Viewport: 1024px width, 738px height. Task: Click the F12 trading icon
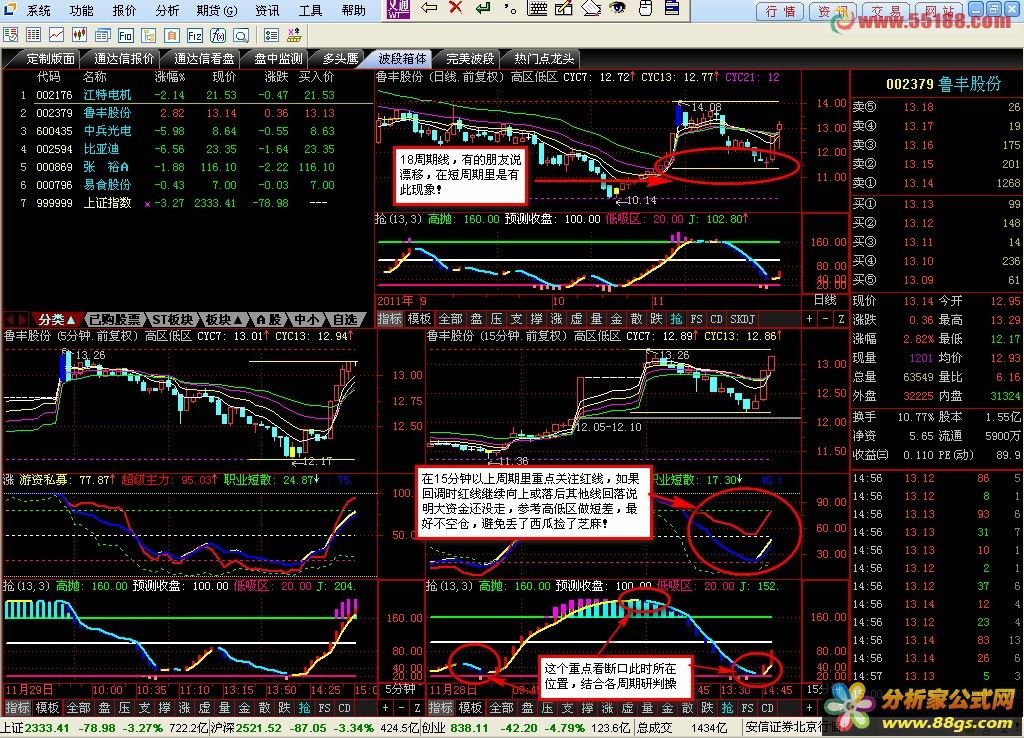click(195, 35)
